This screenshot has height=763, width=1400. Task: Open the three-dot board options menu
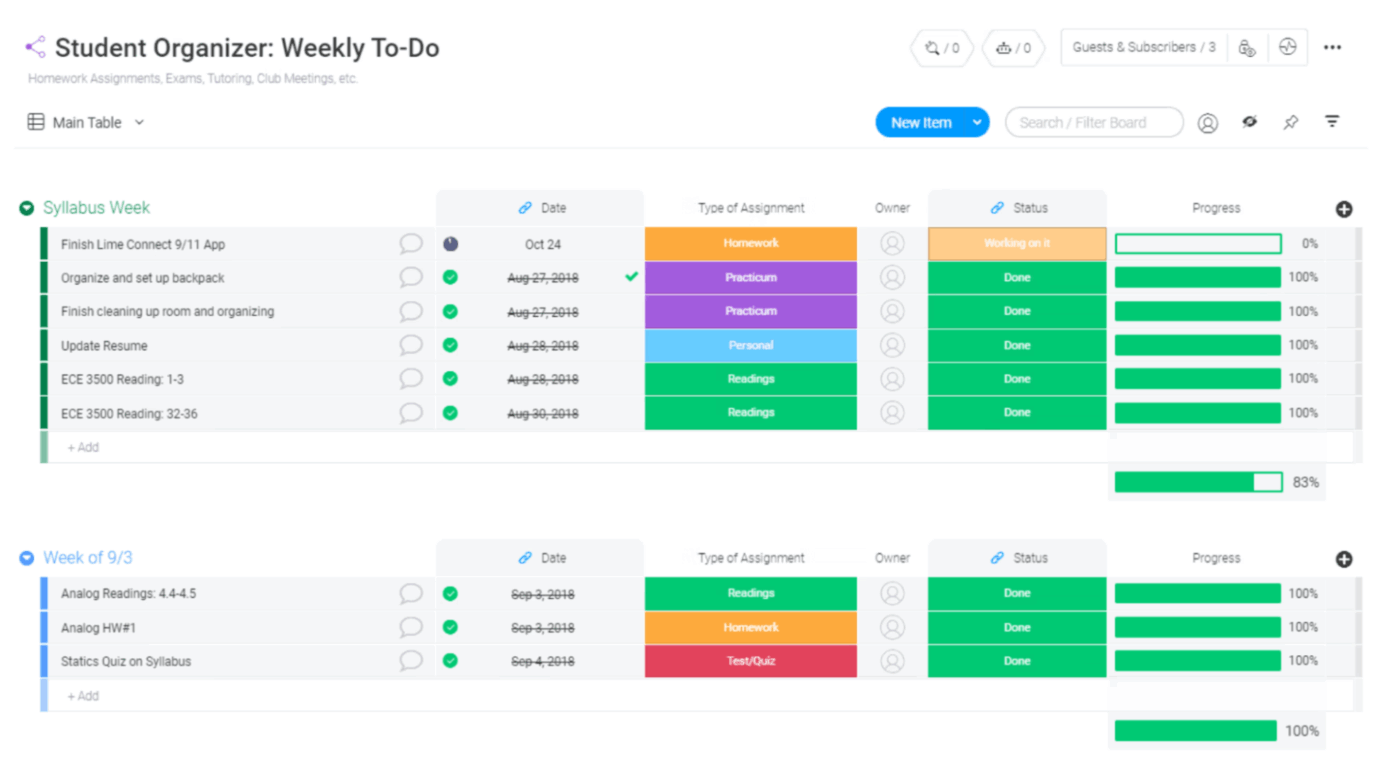click(x=1332, y=47)
